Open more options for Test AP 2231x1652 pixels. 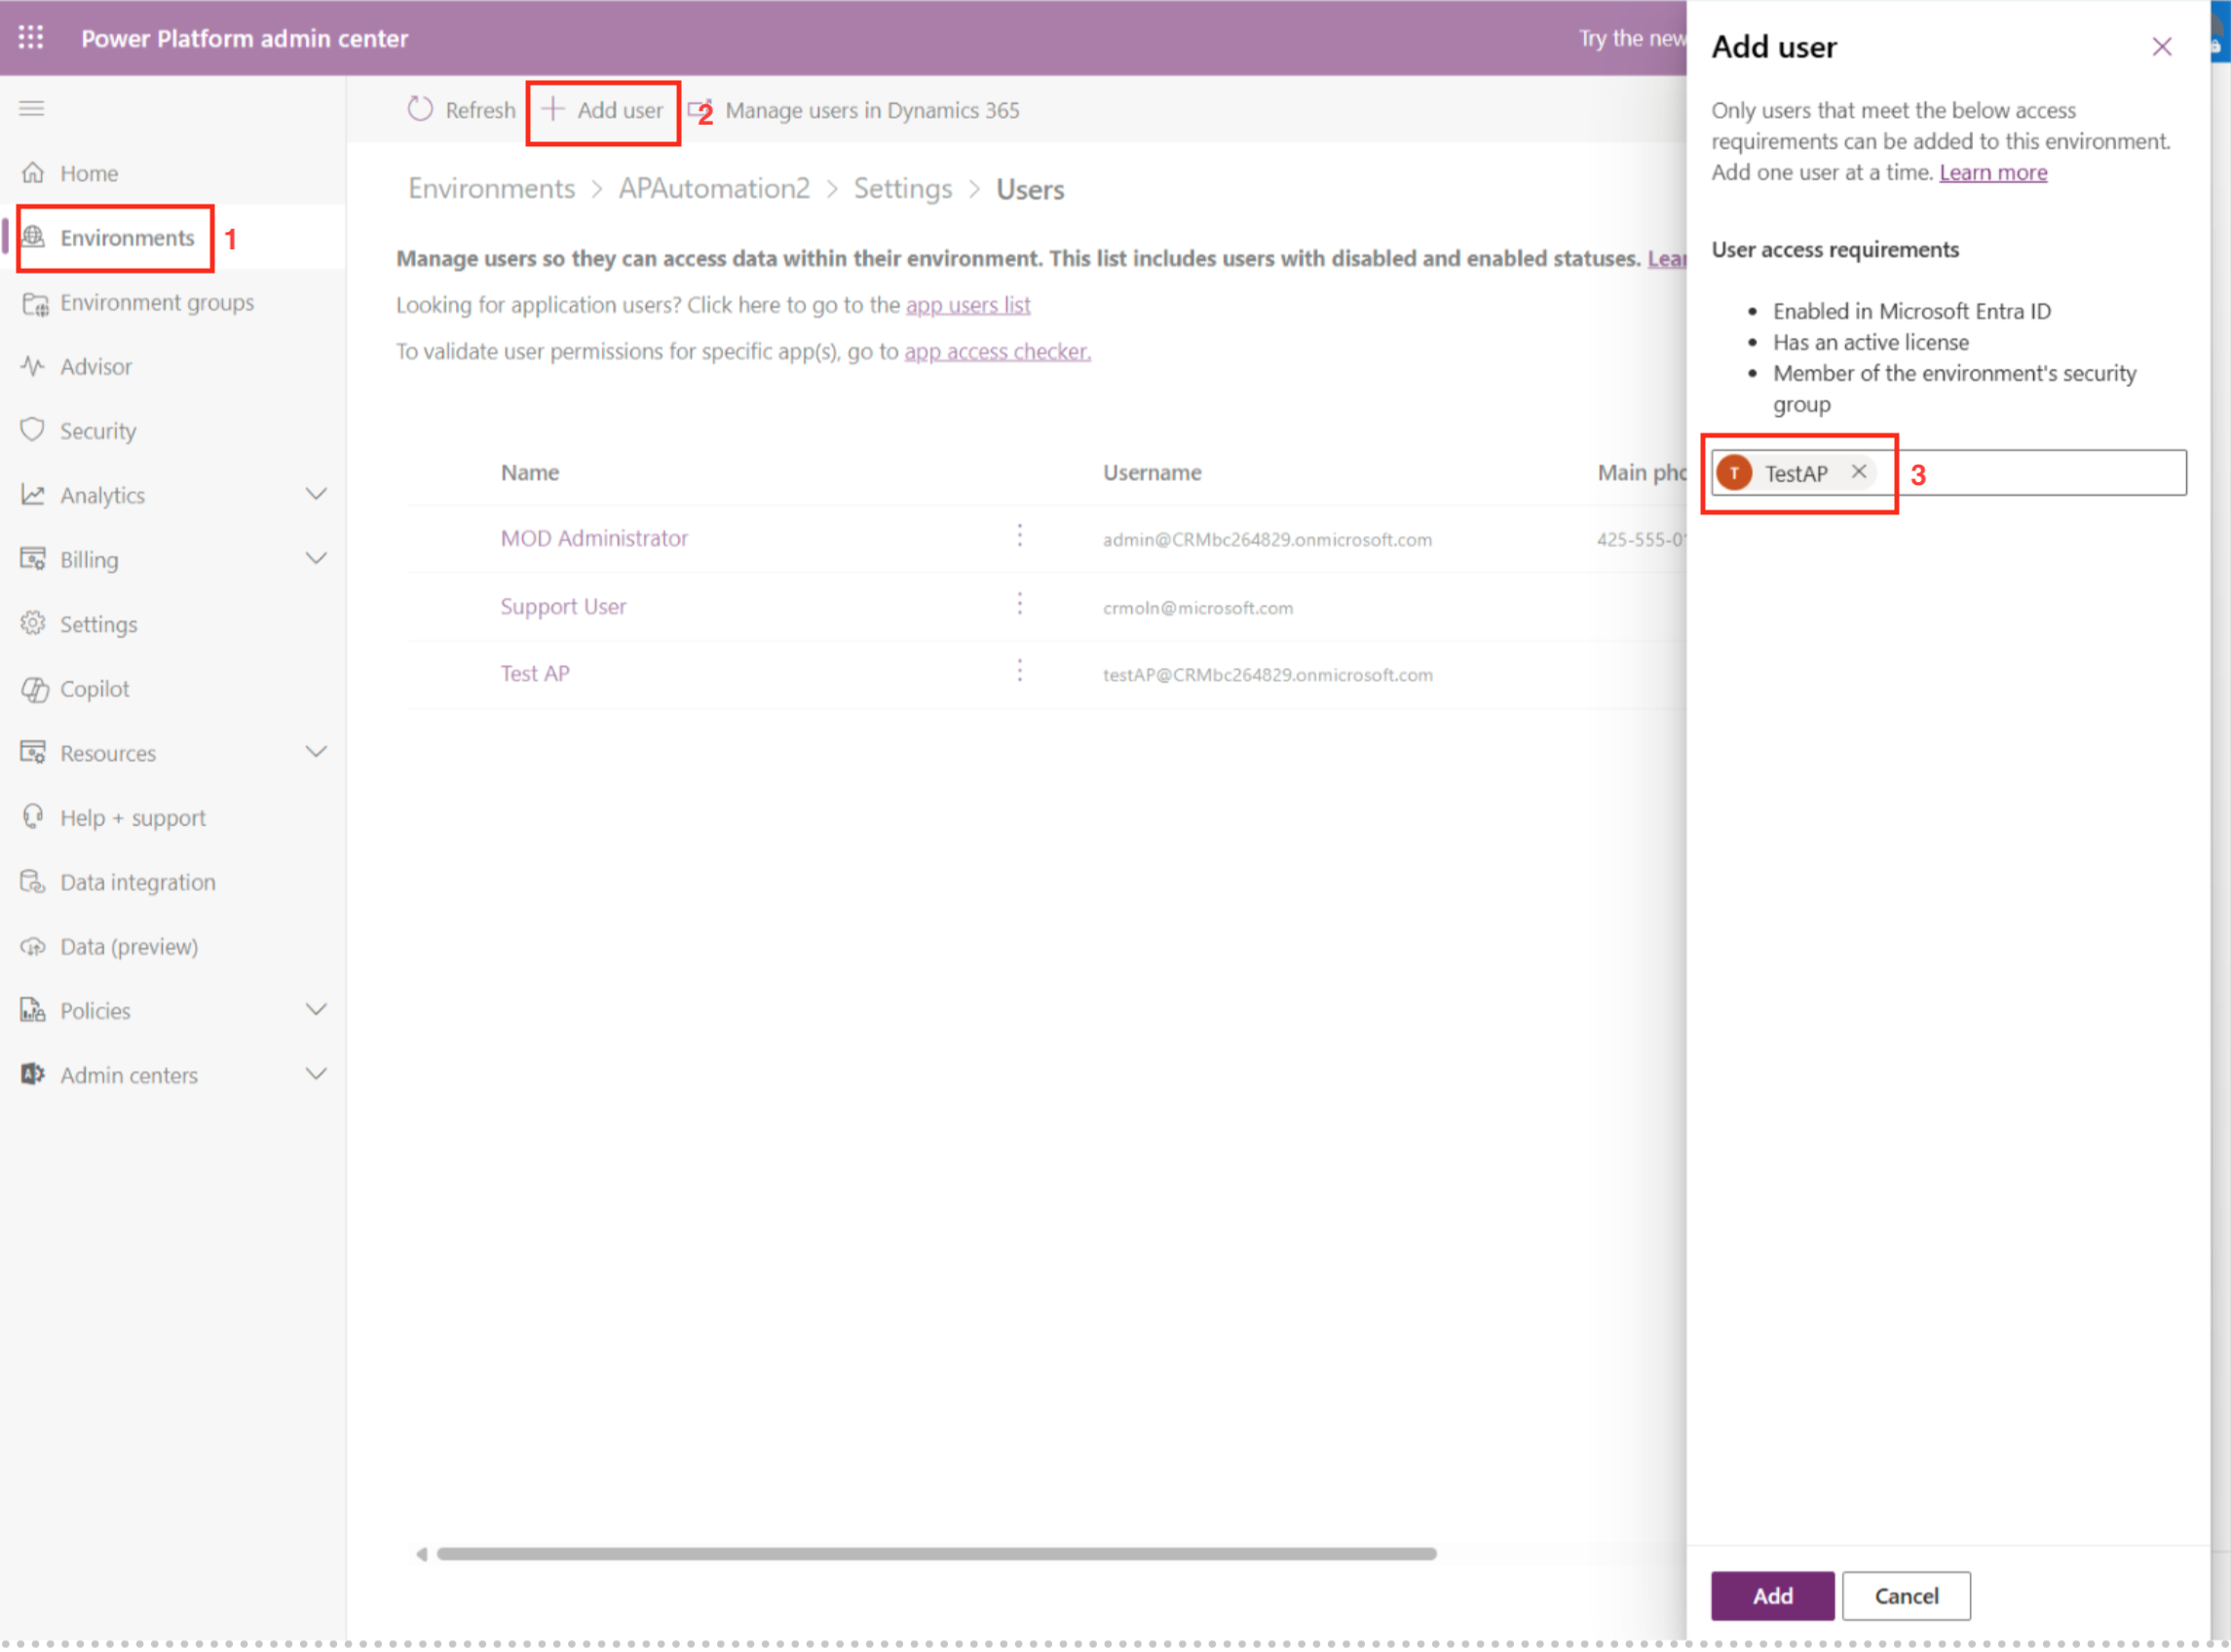point(1020,671)
